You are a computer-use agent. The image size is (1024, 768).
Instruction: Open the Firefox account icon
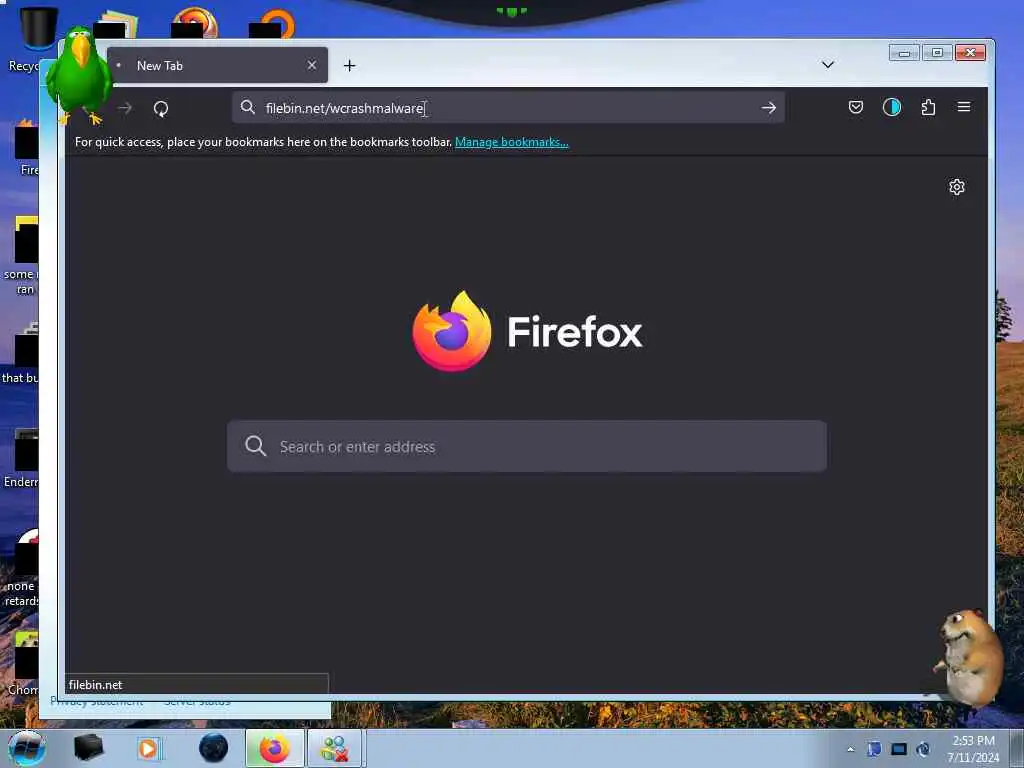(892, 107)
